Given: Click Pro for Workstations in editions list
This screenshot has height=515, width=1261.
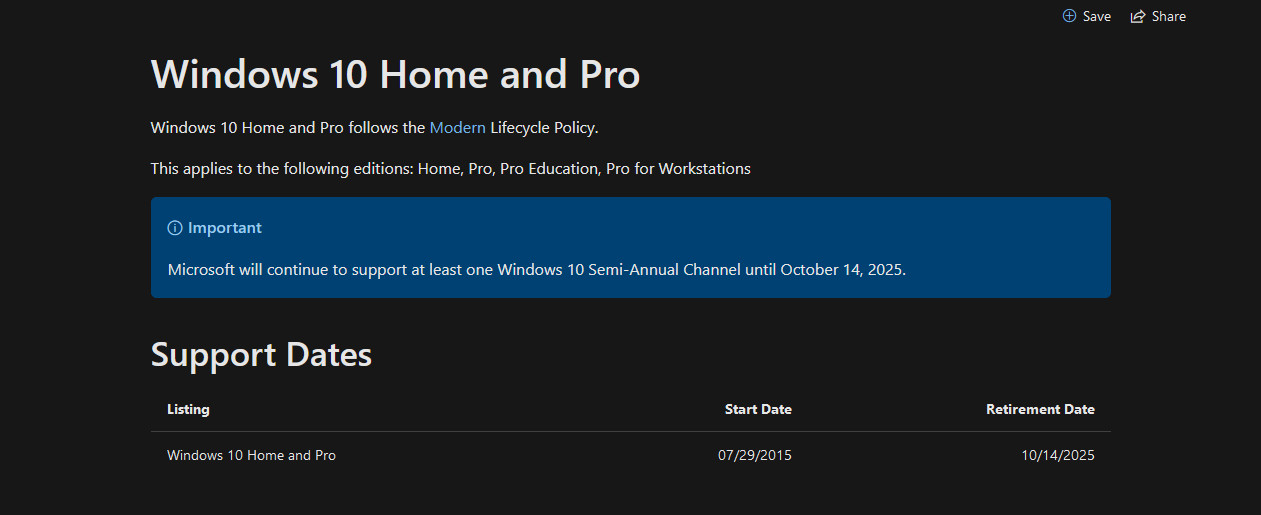Looking at the screenshot, I should [x=678, y=168].
